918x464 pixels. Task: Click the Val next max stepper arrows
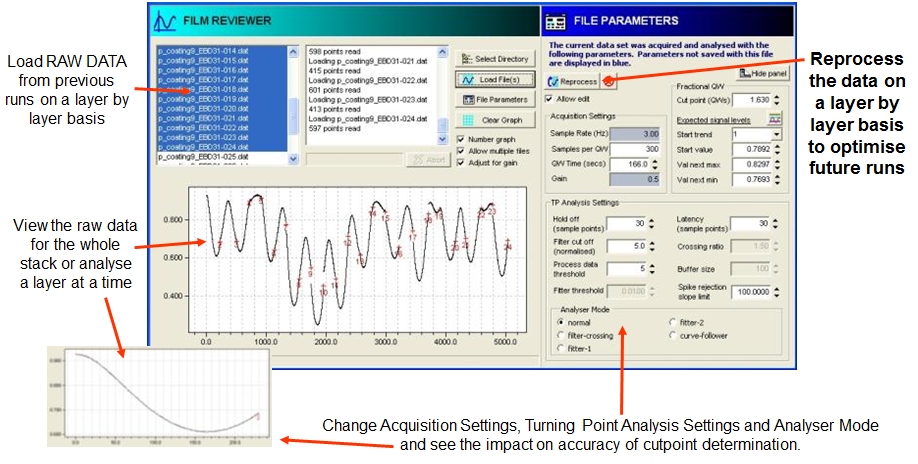(x=776, y=165)
